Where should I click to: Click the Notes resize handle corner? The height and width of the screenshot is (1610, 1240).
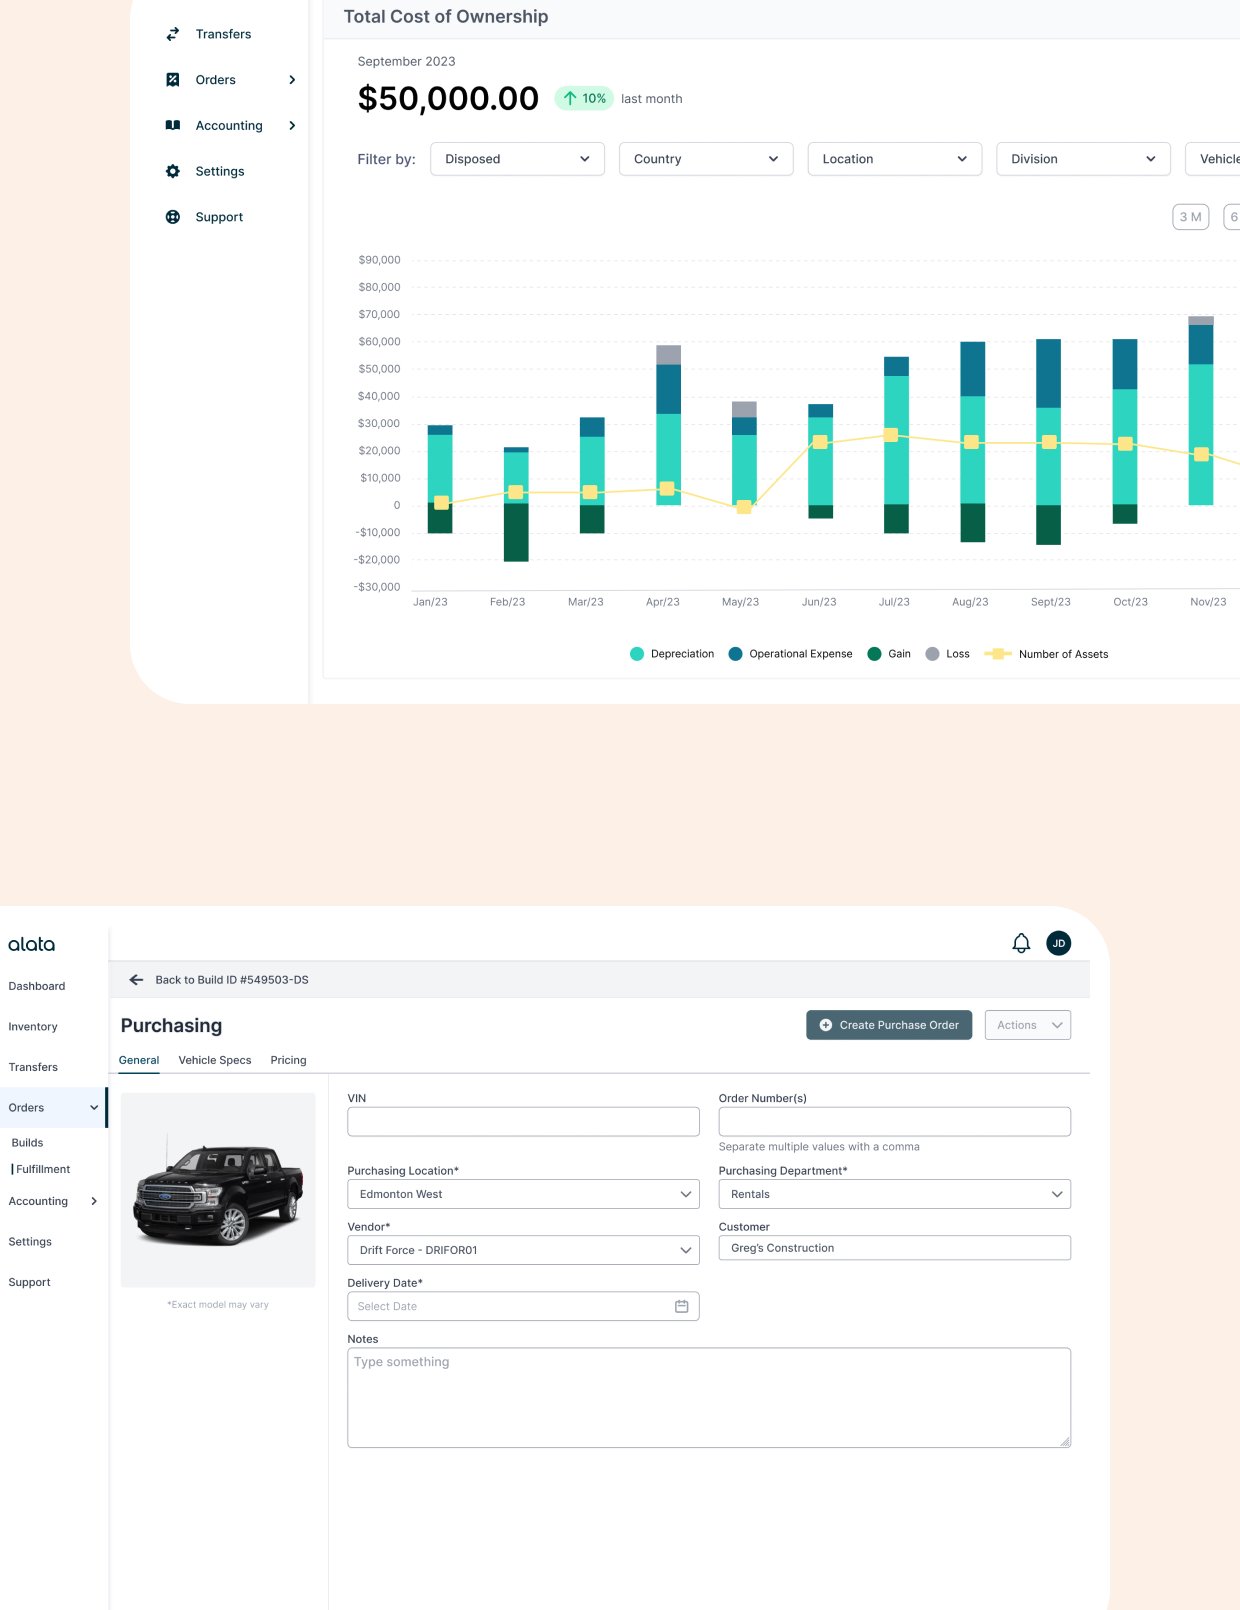coord(1065,1442)
